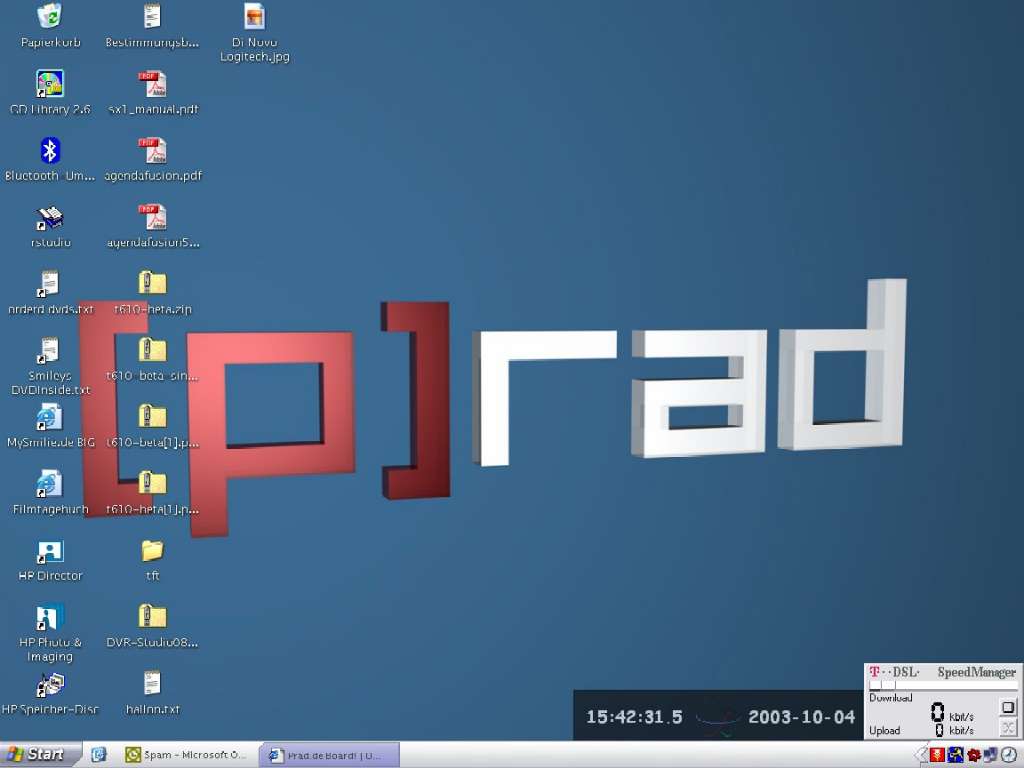
Task: Select the Di Novo Logitech.jpg image
Action: pyautogui.click(x=254, y=17)
